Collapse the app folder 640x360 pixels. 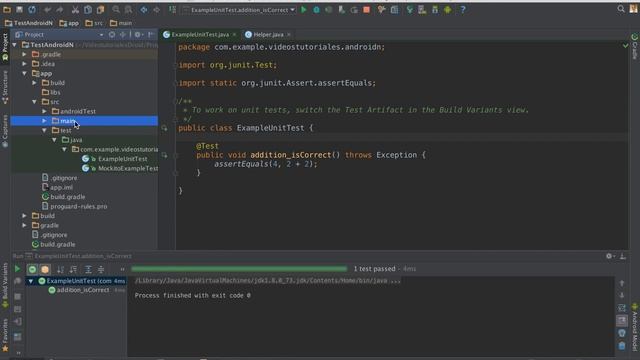[24, 73]
